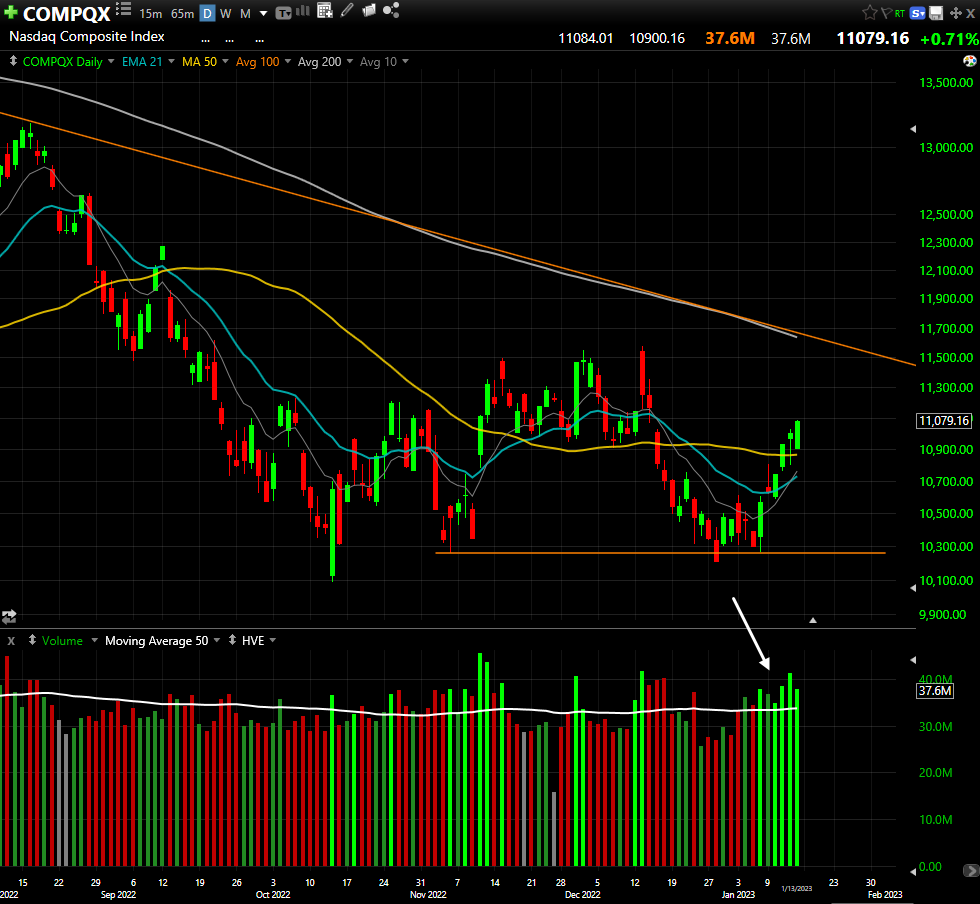Click the Avg 100 indicator label

click(x=258, y=61)
